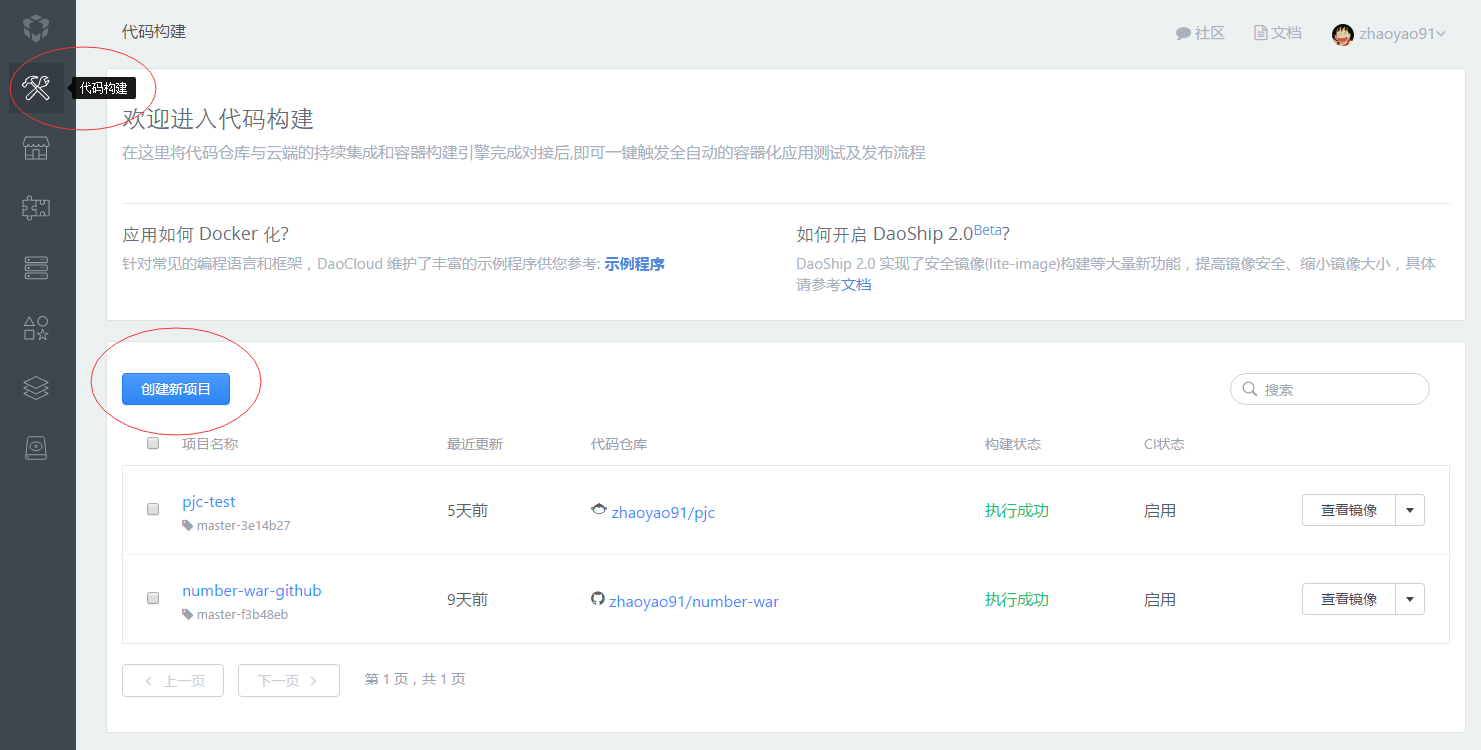This screenshot has width=1481, height=750.
Task: Click the 创建新项目 button
Action: (176, 389)
